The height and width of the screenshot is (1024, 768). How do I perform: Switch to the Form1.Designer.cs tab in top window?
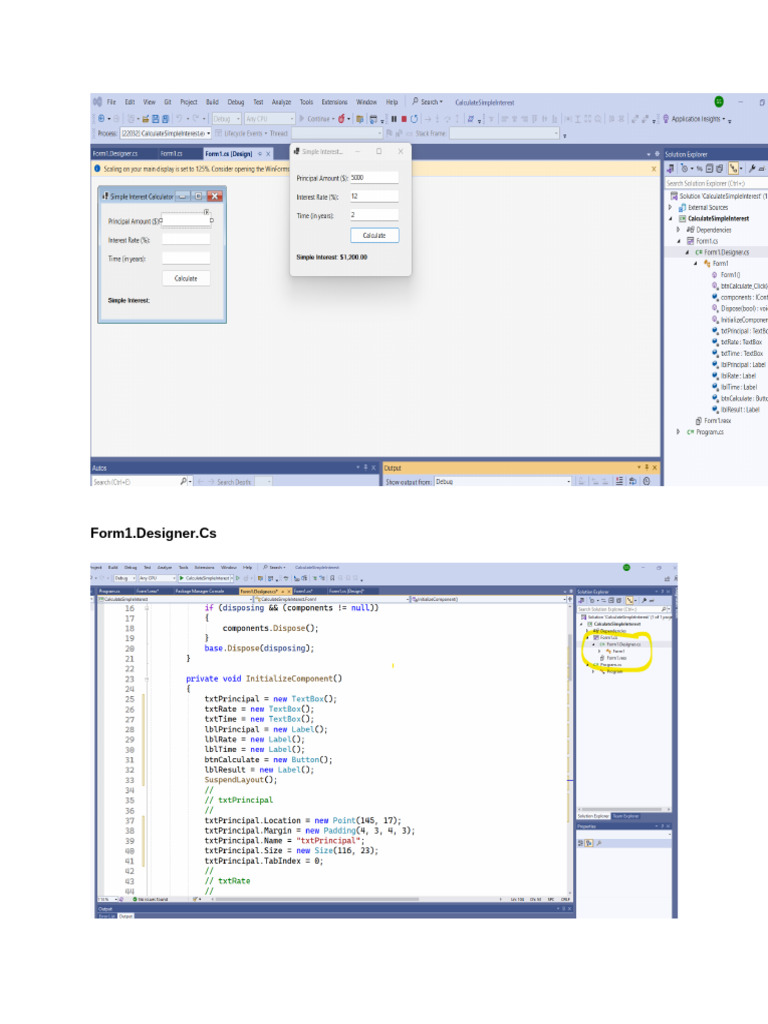click(x=115, y=154)
